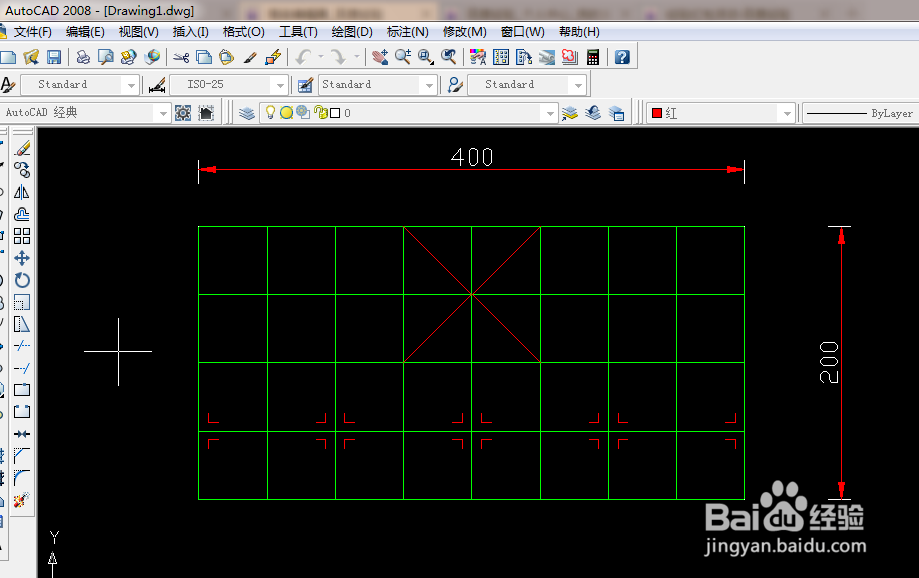Viewport: 919px width, 578px height.
Task: Select the Trim tool
Action: point(22,346)
